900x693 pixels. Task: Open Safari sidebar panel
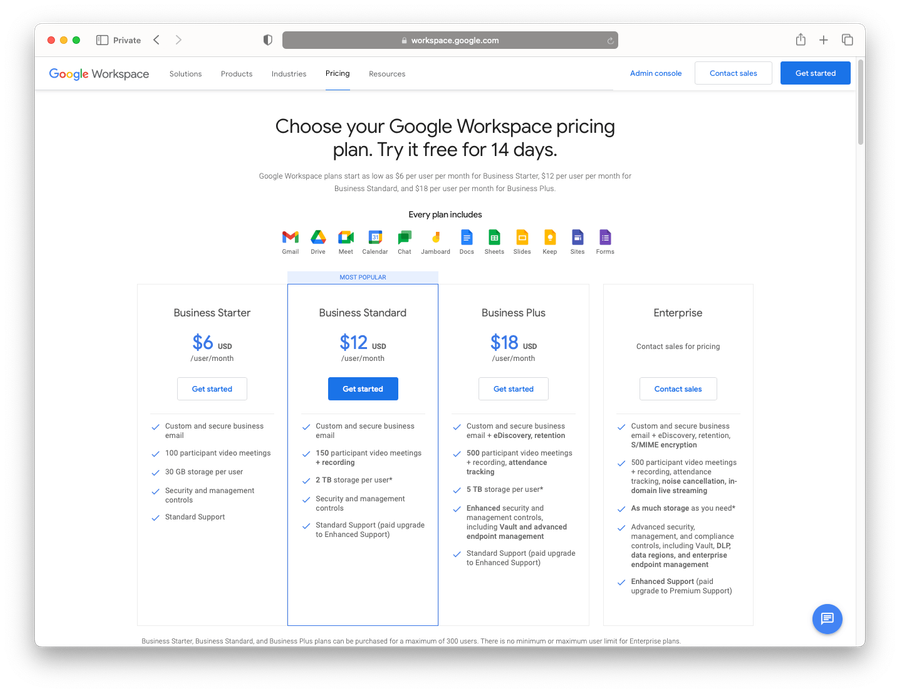point(102,40)
